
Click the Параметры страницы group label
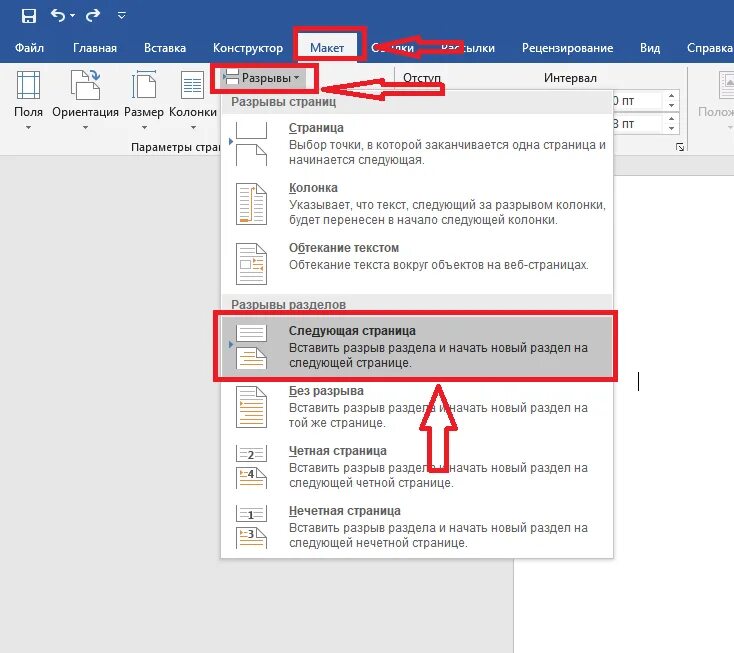point(176,147)
